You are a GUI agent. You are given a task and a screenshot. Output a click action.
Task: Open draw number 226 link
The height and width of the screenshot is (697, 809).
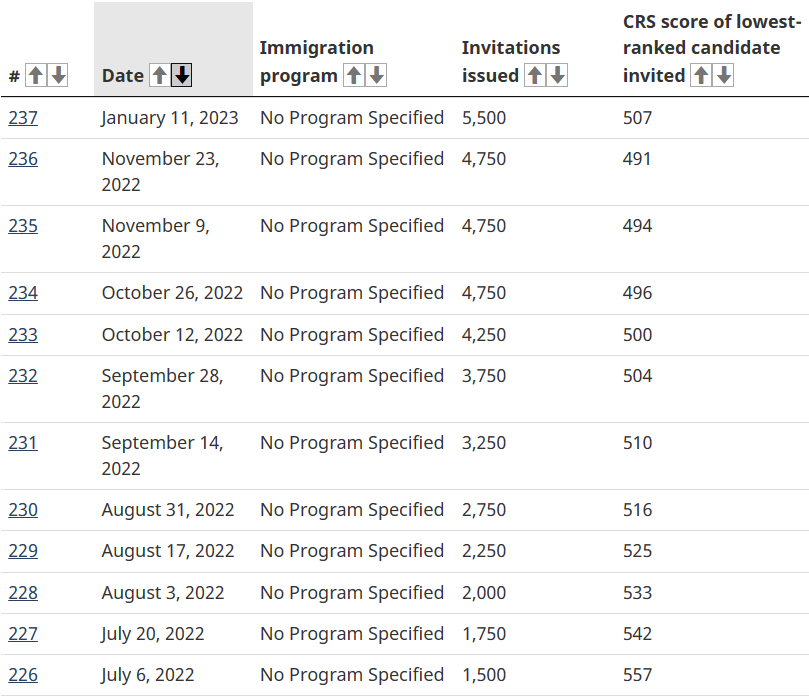click(23, 675)
